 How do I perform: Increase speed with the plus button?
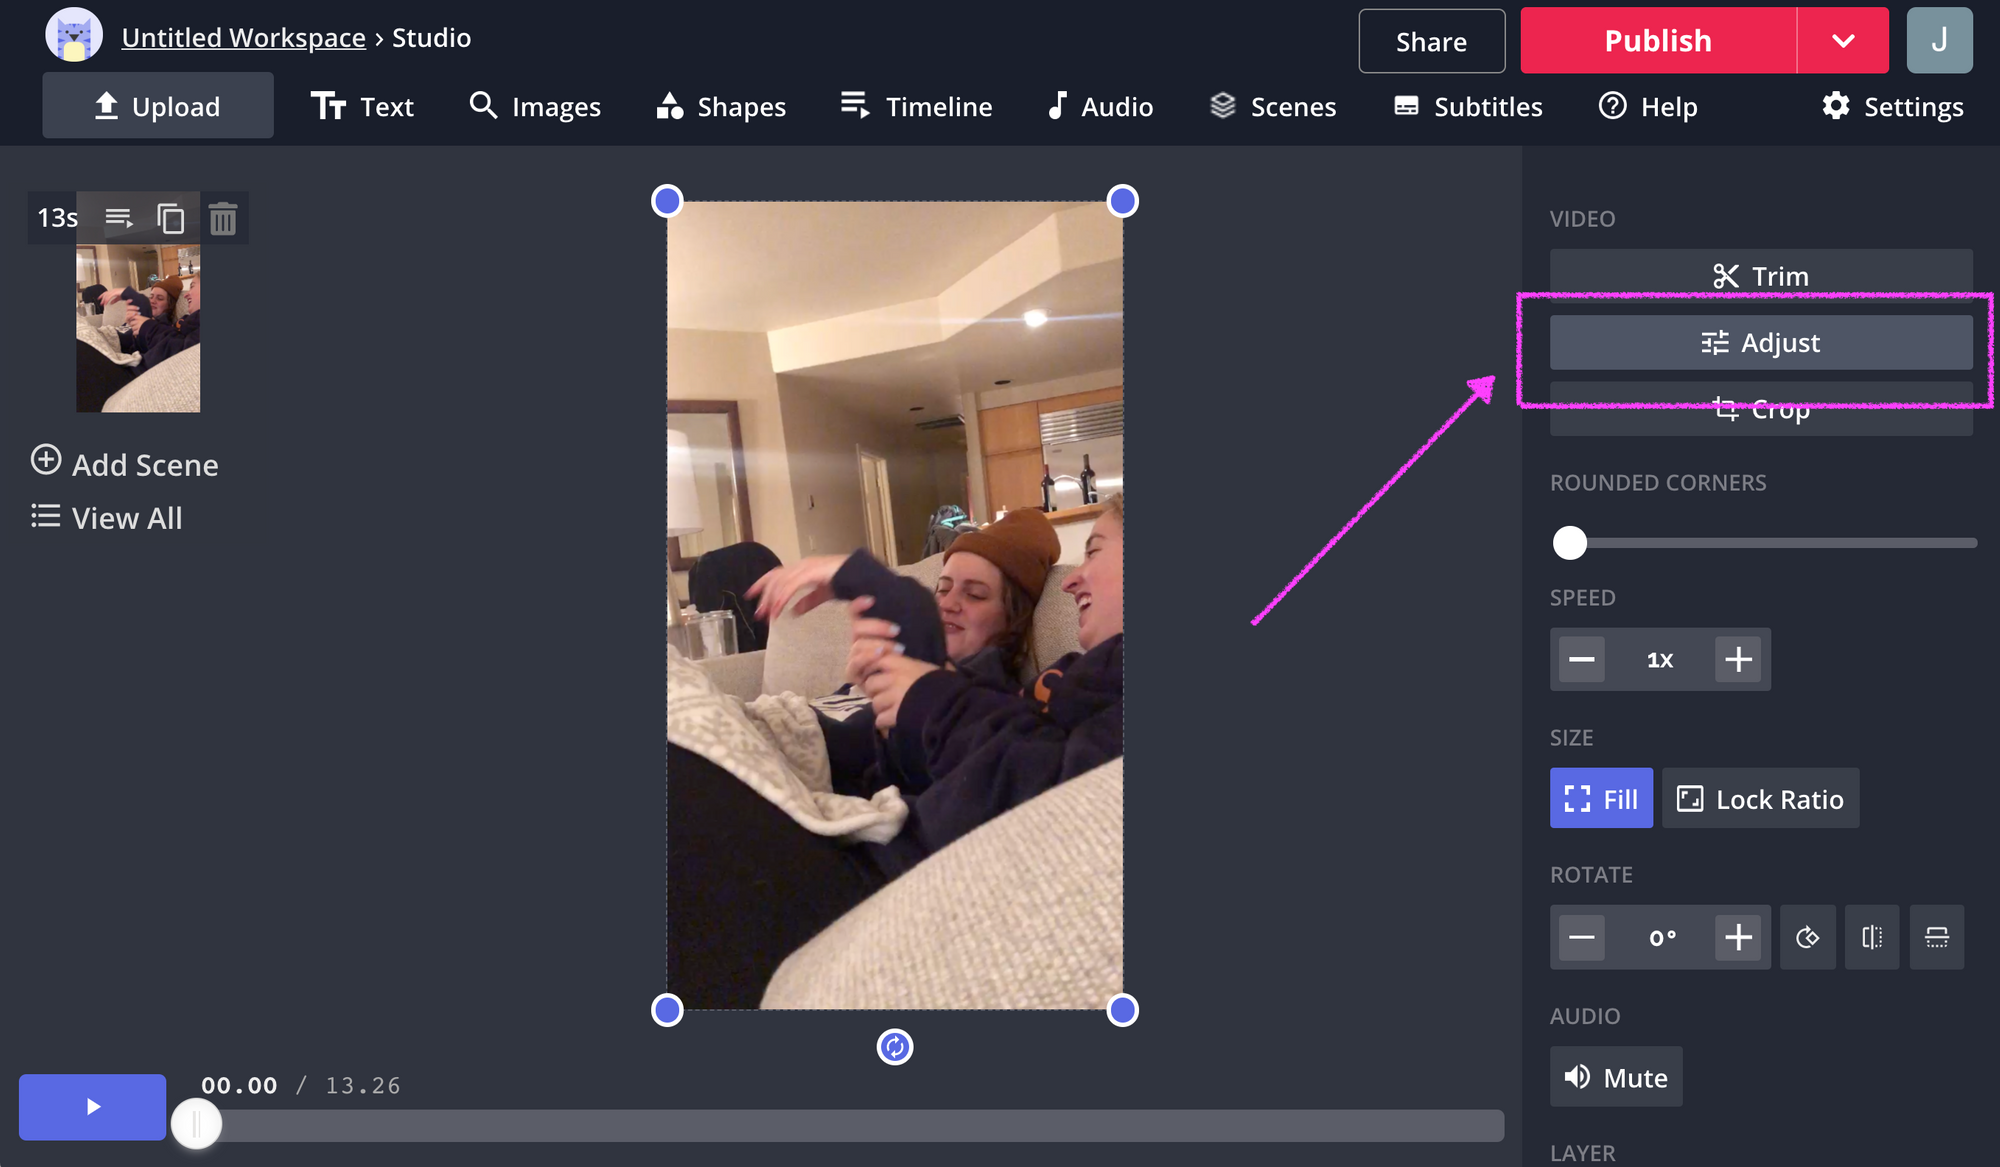(x=1738, y=659)
